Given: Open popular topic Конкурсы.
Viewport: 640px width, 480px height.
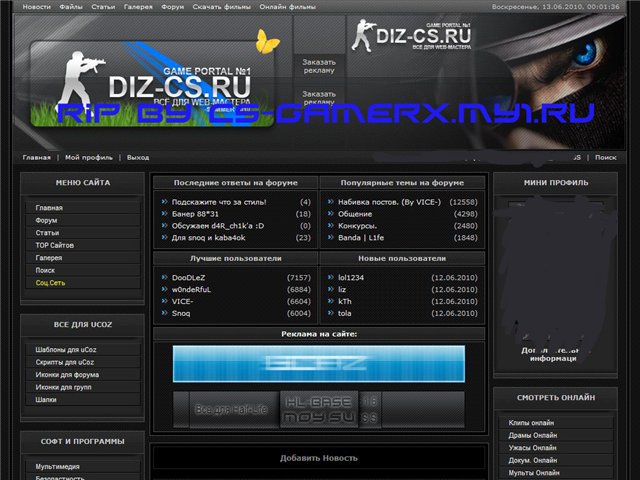Looking at the screenshot, I should [357, 226].
